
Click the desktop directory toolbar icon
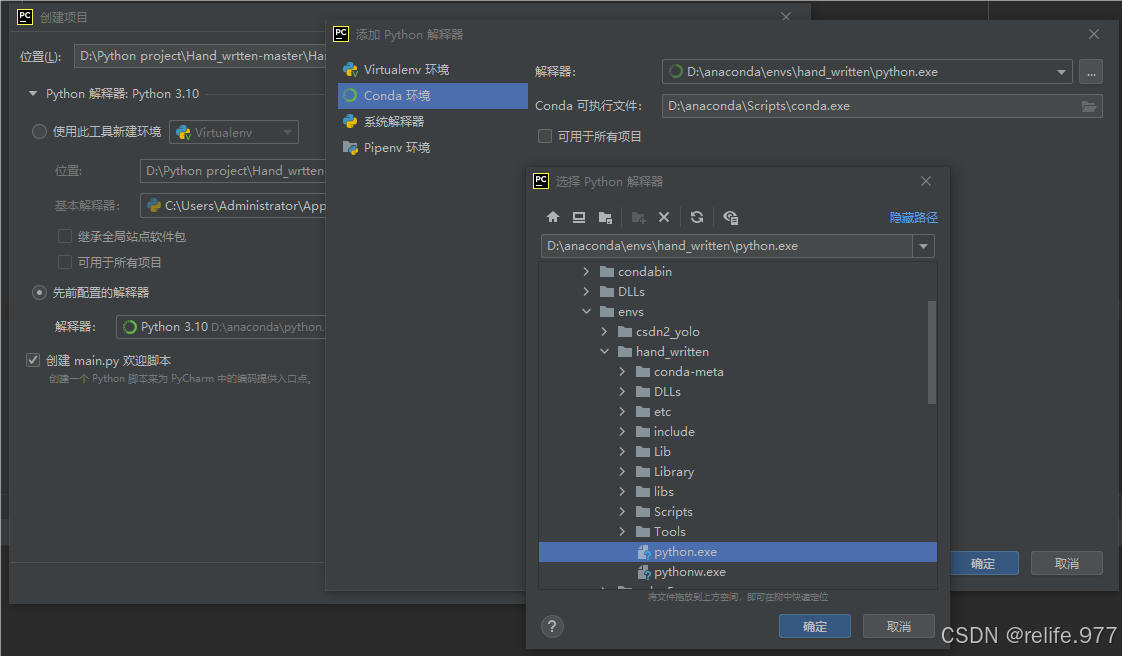[x=579, y=217]
